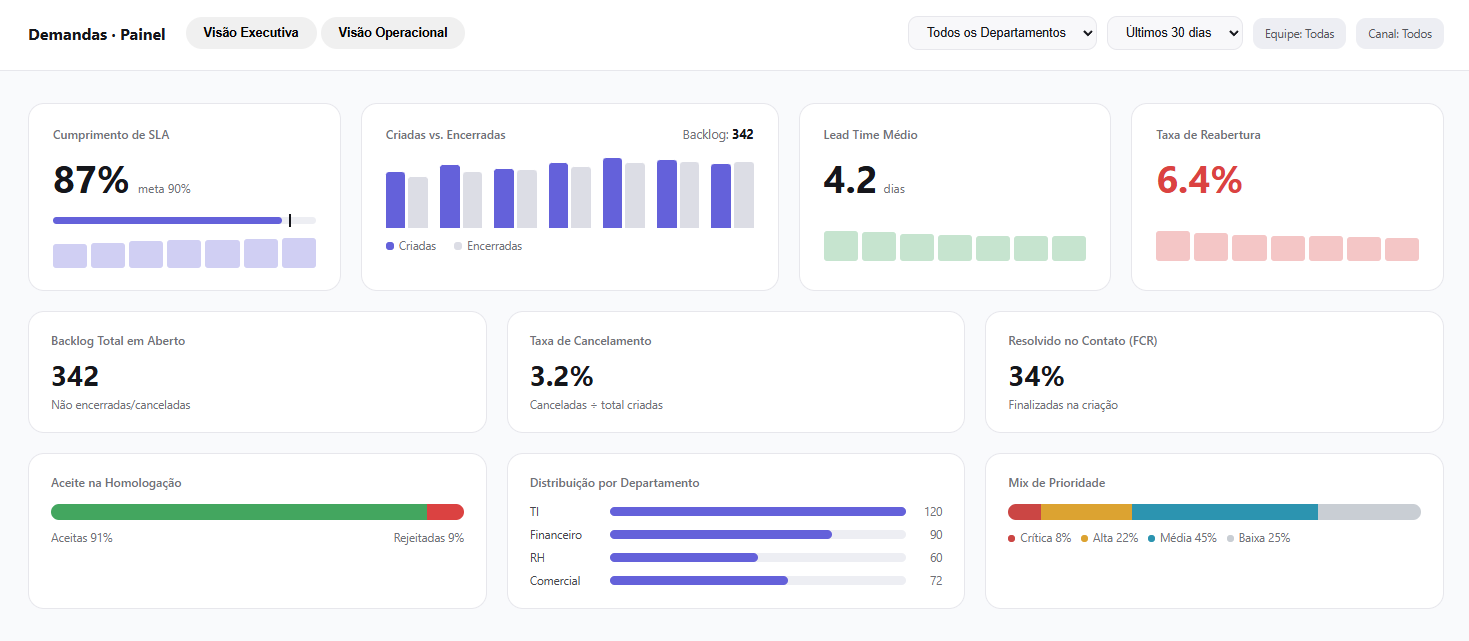Click the 4.2 dias lead time value

(x=864, y=180)
